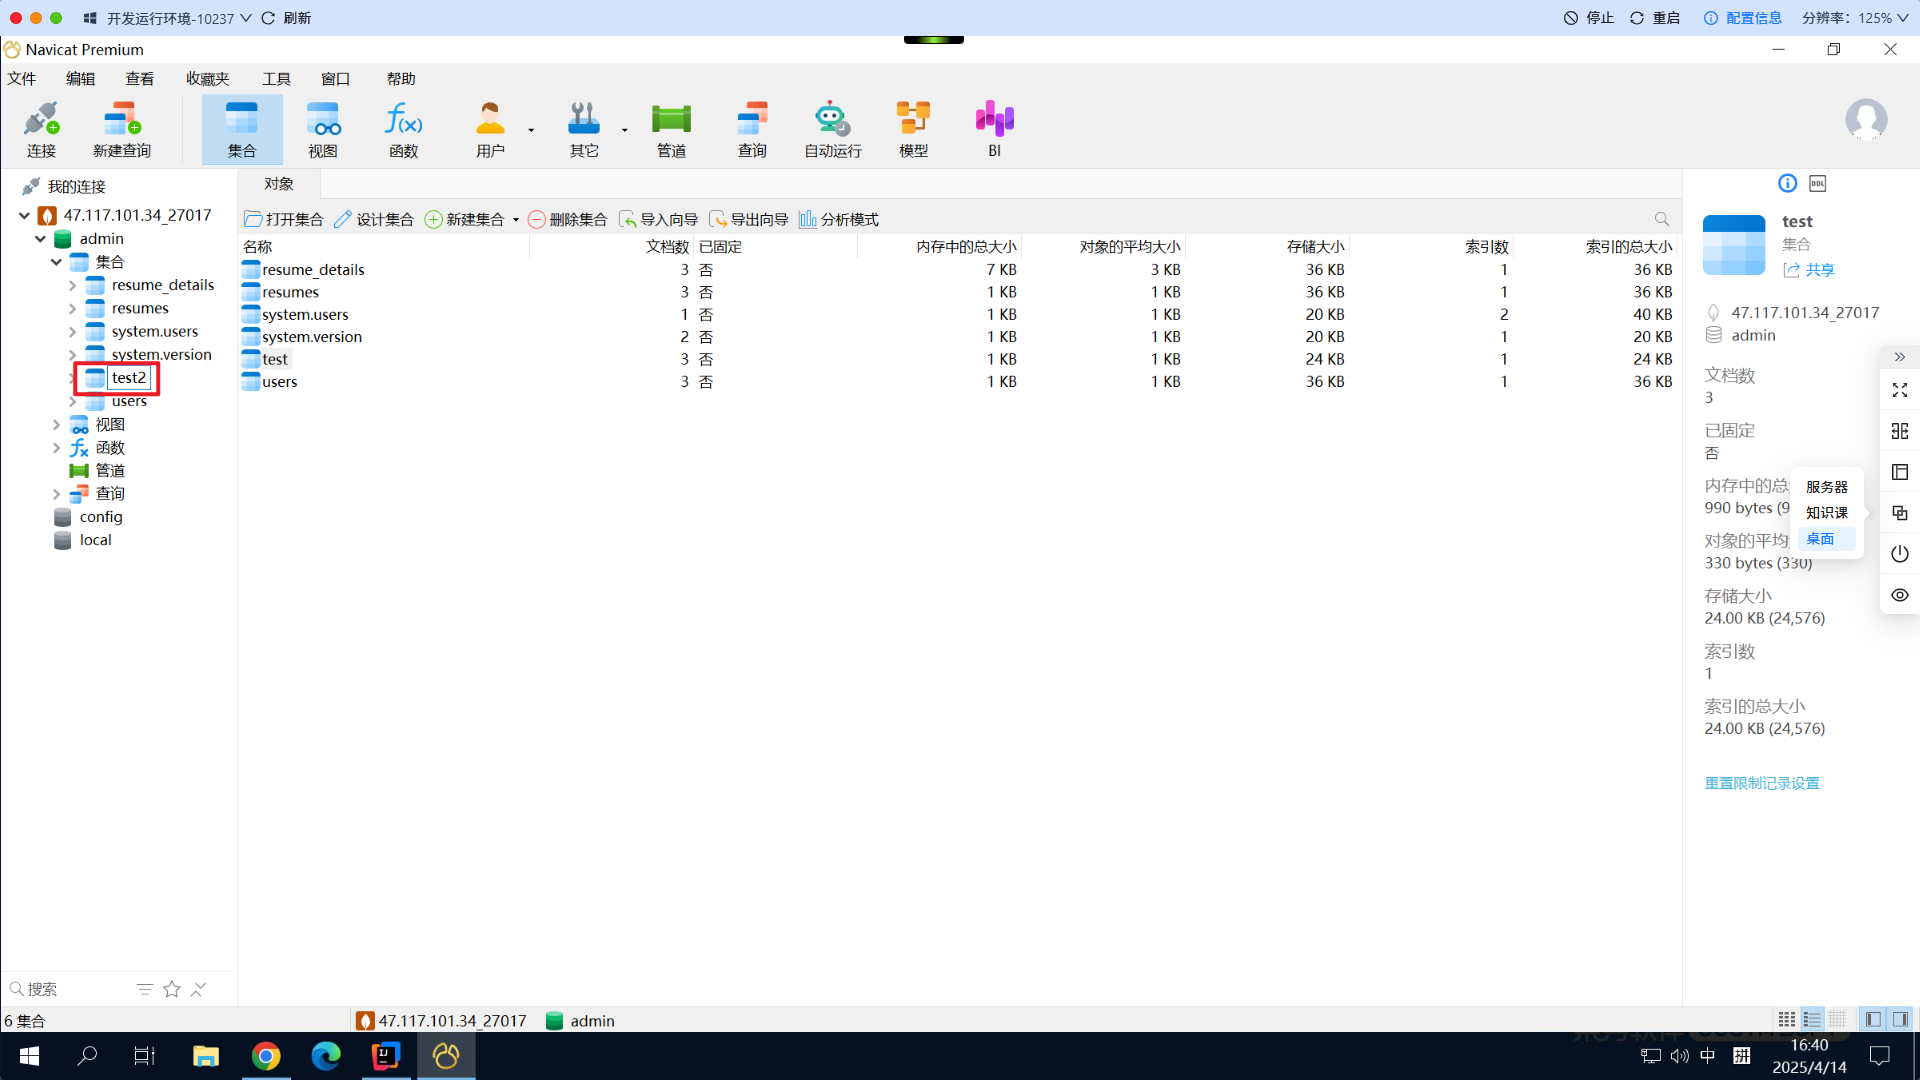Click 打开集合 button
The image size is (1920, 1080).
click(284, 219)
